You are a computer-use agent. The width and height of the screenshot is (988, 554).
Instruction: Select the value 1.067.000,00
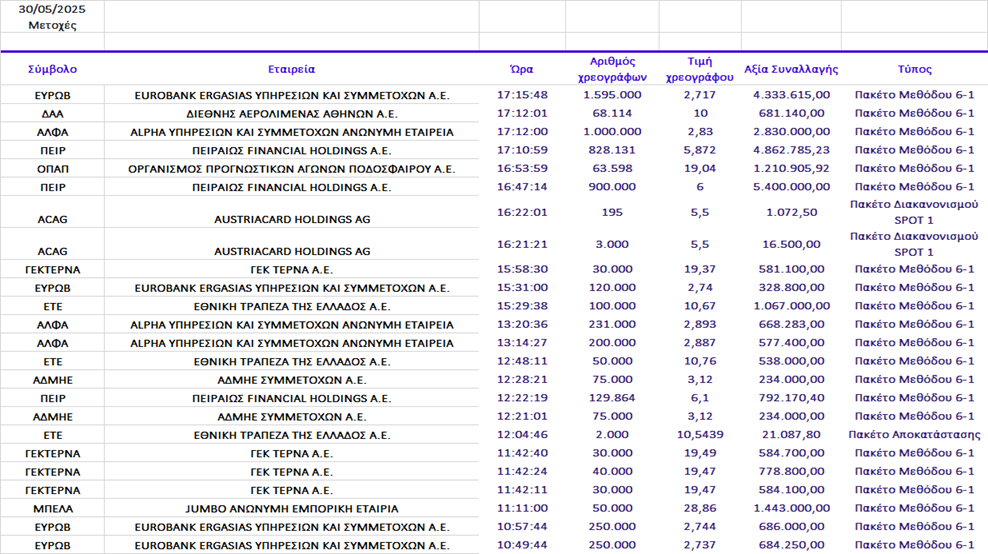[791, 306]
